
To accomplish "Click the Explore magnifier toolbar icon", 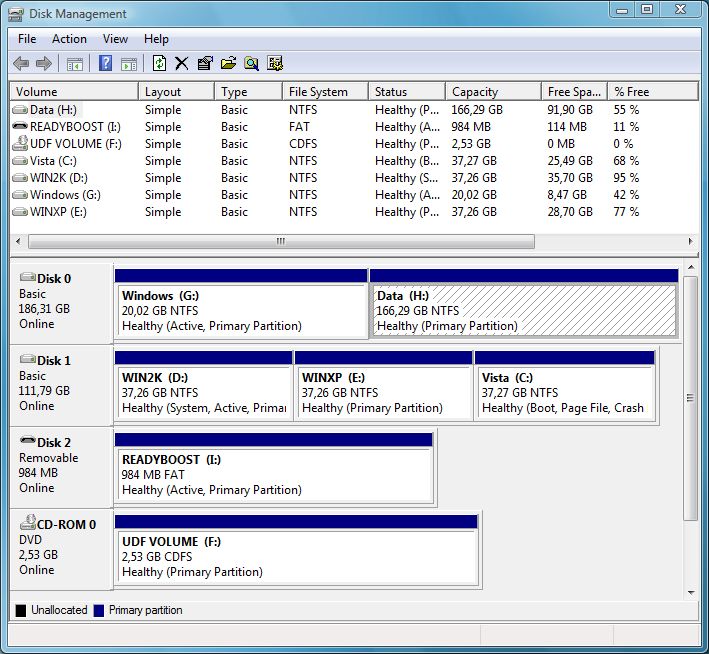I will click(251, 63).
